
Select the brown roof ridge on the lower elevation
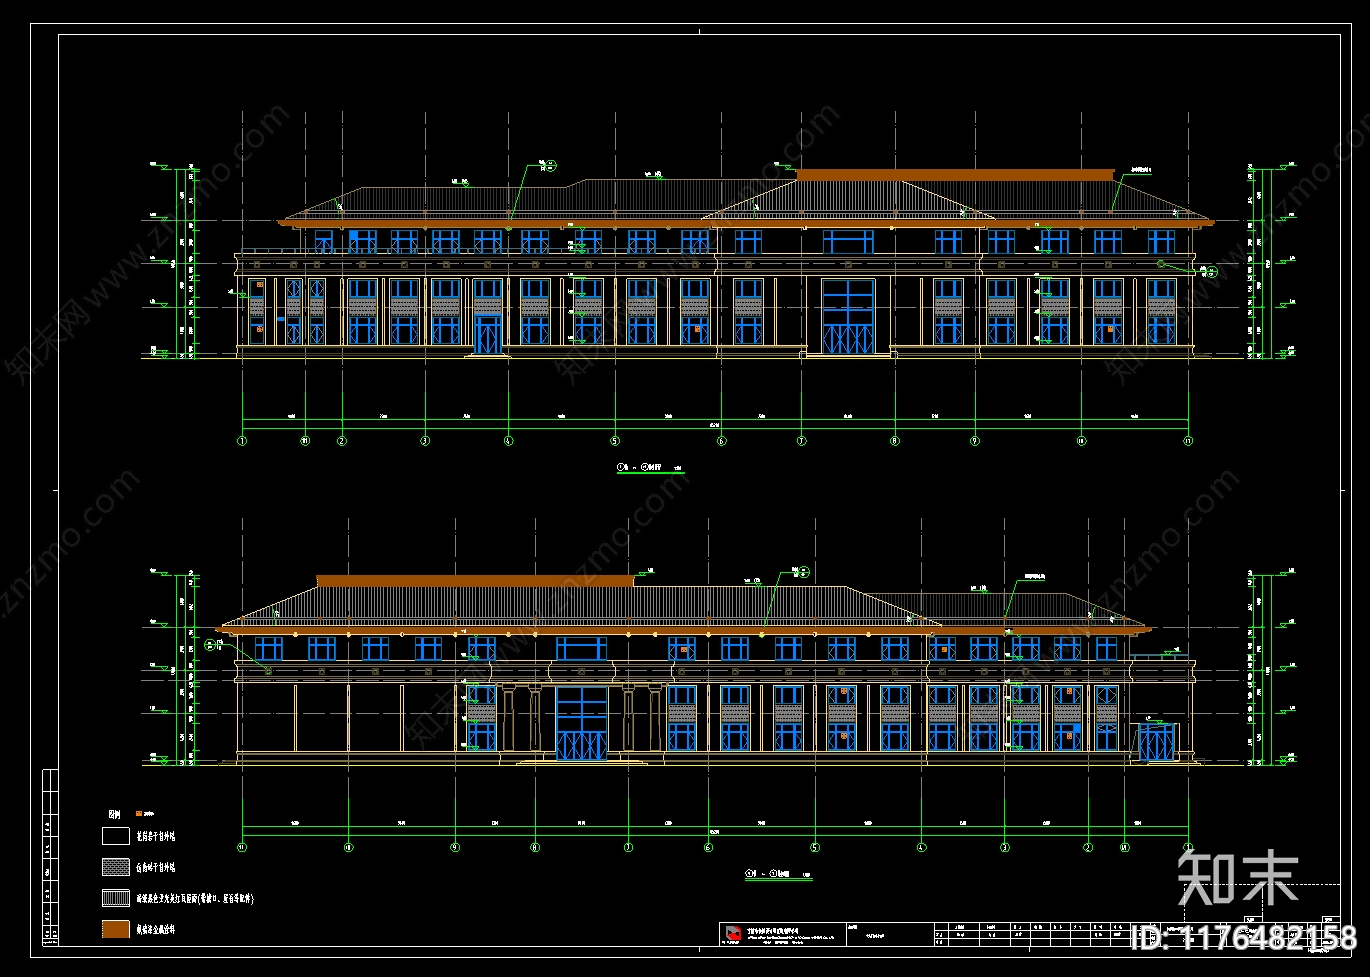pyautogui.click(x=475, y=581)
